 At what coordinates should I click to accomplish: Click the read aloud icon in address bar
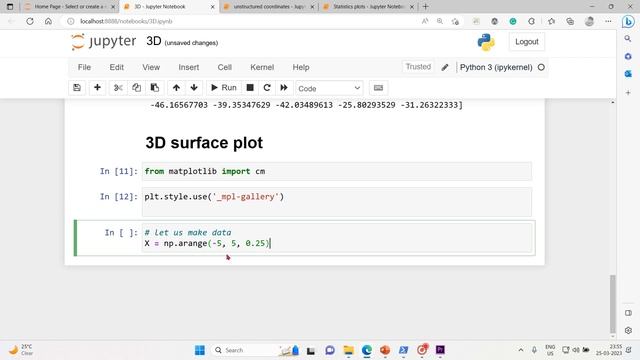425,21
